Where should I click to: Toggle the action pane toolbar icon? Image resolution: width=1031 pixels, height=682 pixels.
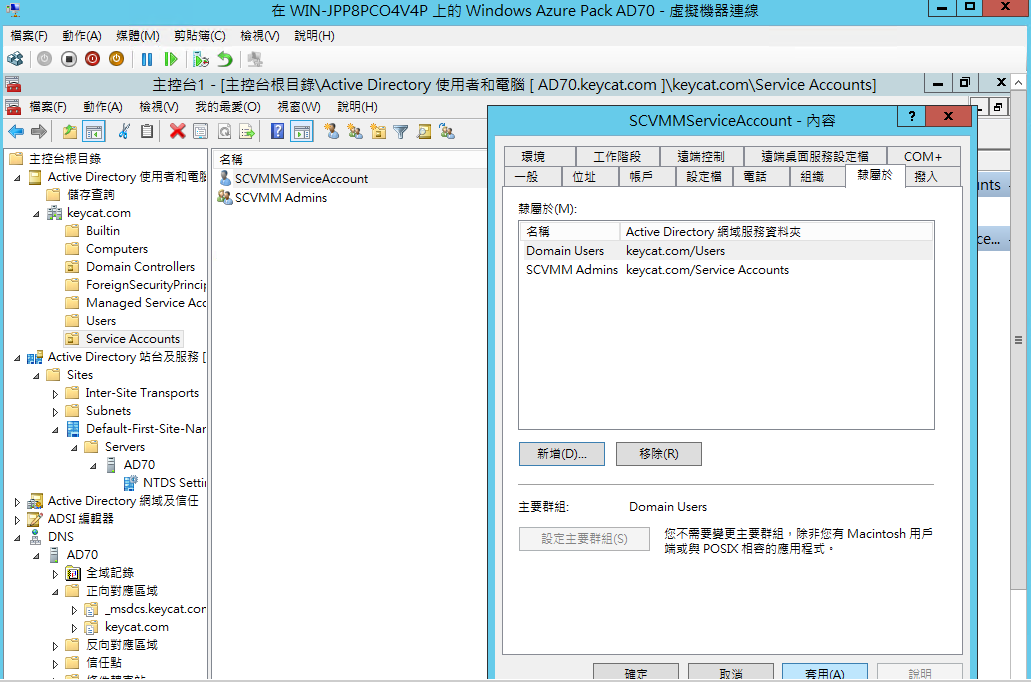click(302, 132)
